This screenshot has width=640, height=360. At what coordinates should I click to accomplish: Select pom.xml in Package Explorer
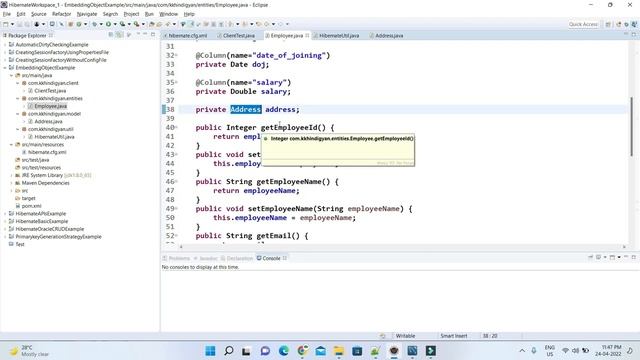[31, 206]
